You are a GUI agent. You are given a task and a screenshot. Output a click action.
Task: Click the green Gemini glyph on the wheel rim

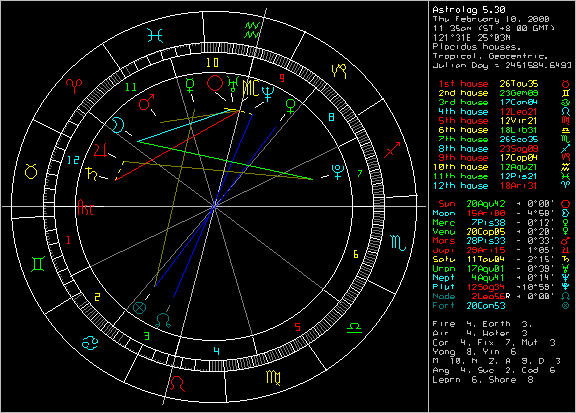coord(38,264)
